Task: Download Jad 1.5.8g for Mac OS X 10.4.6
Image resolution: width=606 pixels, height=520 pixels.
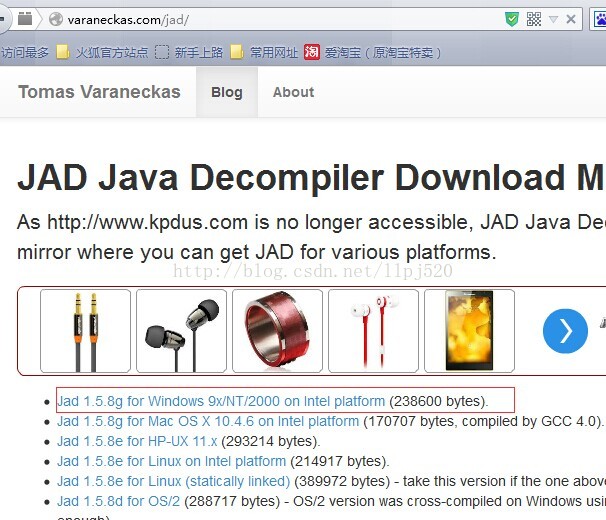Action: (x=208, y=421)
